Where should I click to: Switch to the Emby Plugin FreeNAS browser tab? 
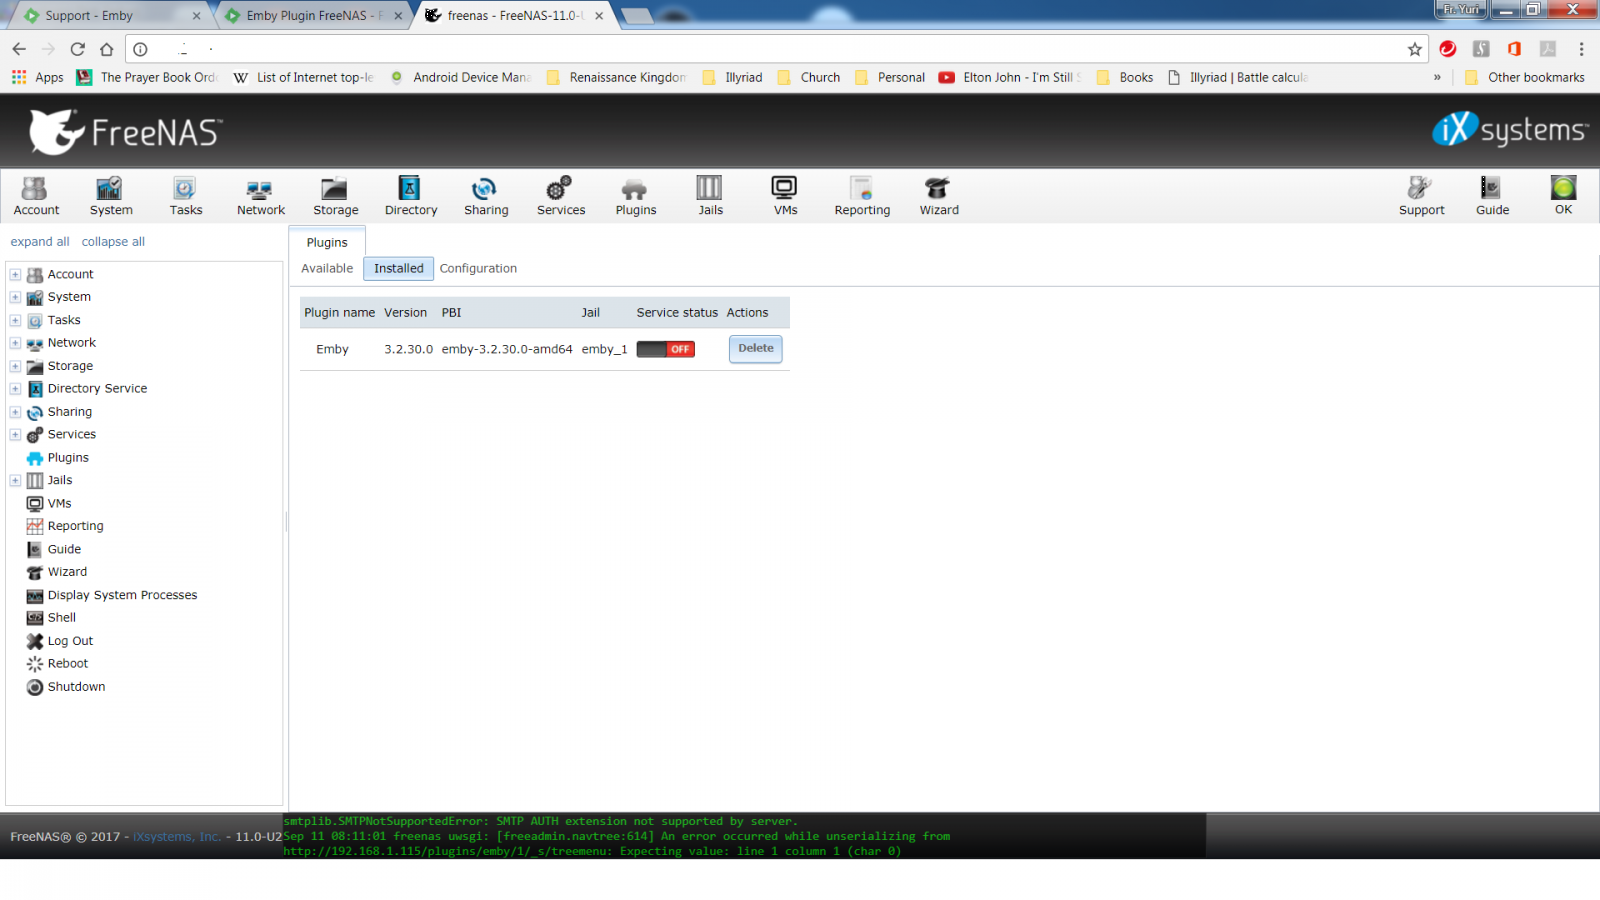(x=312, y=15)
